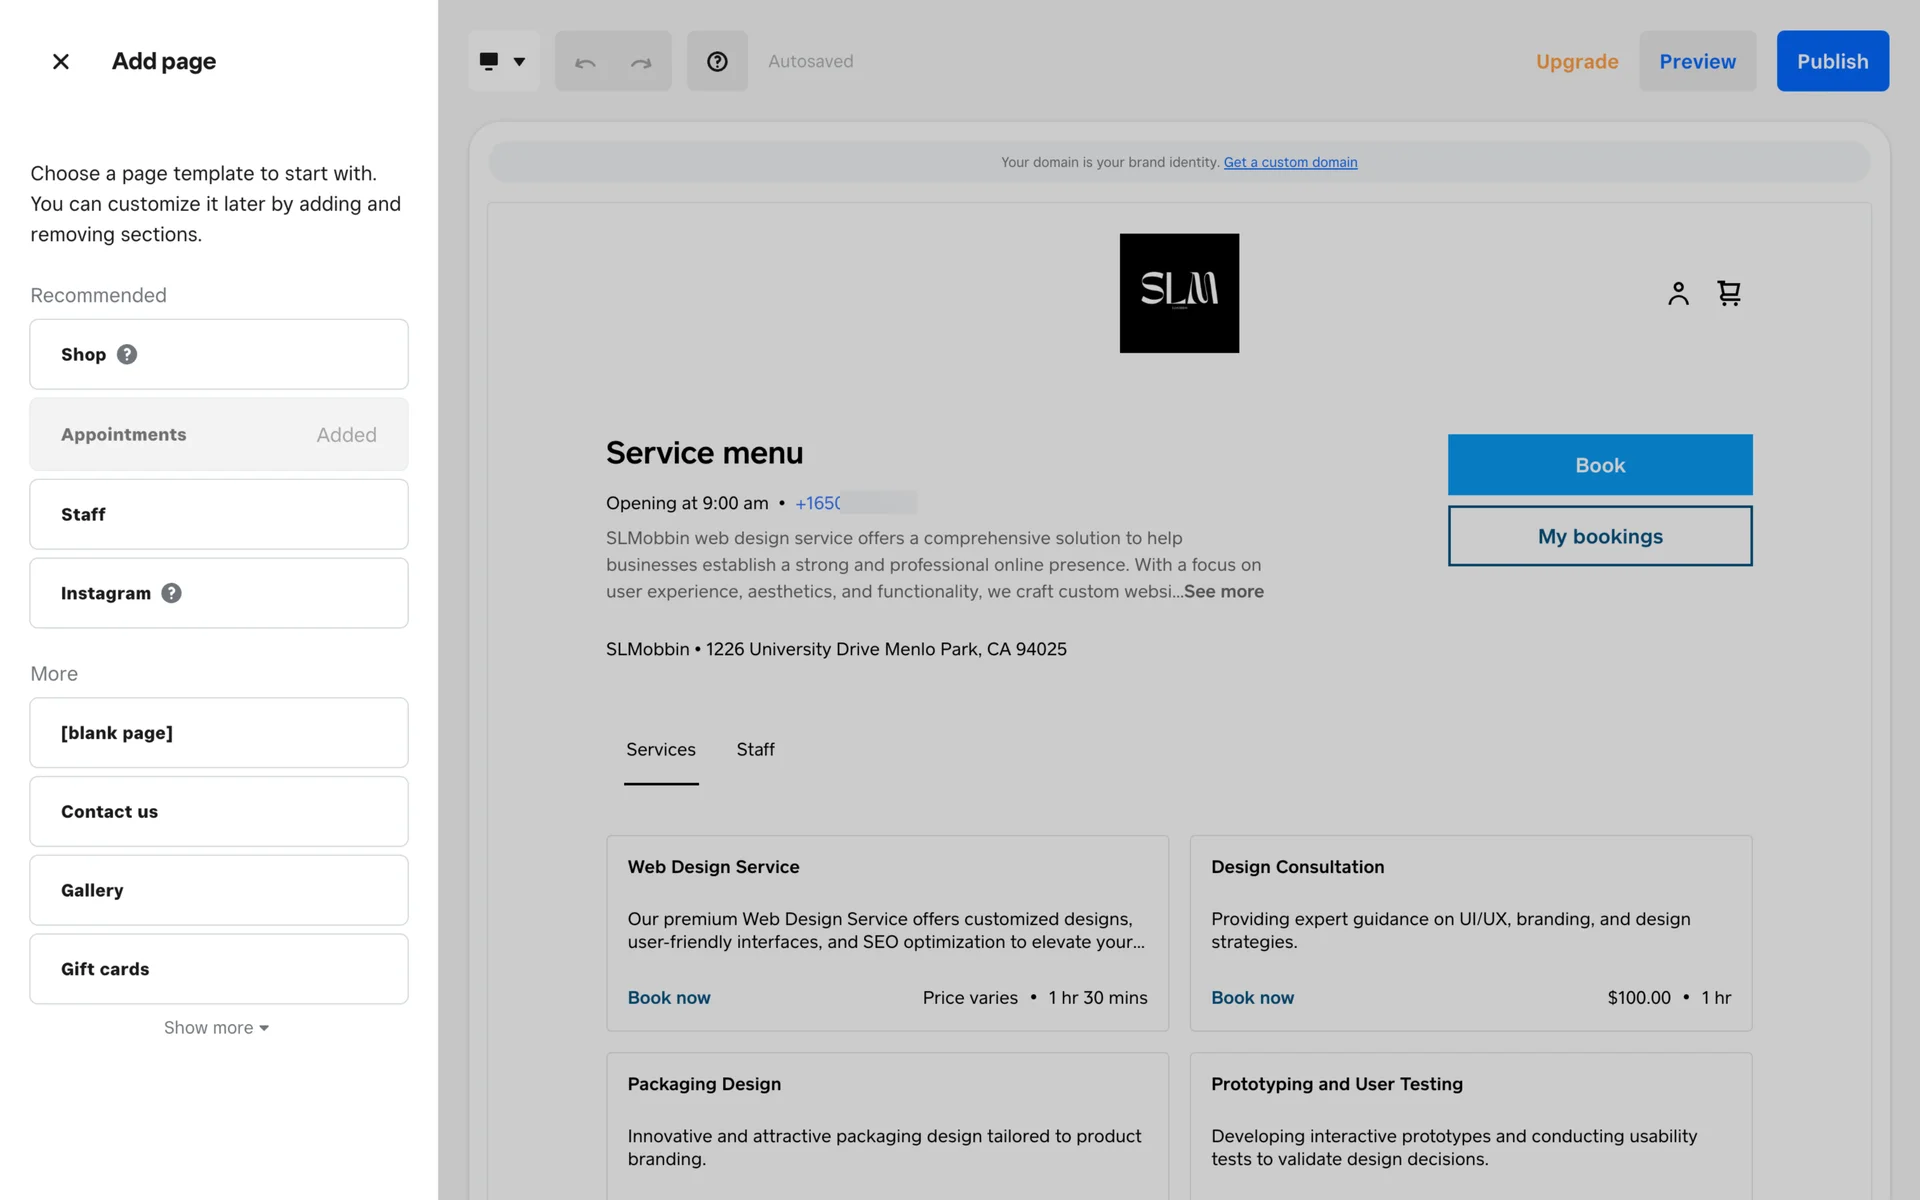This screenshot has width=1920, height=1200.
Task: Click the undo arrow icon
Action: tap(585, 62)
